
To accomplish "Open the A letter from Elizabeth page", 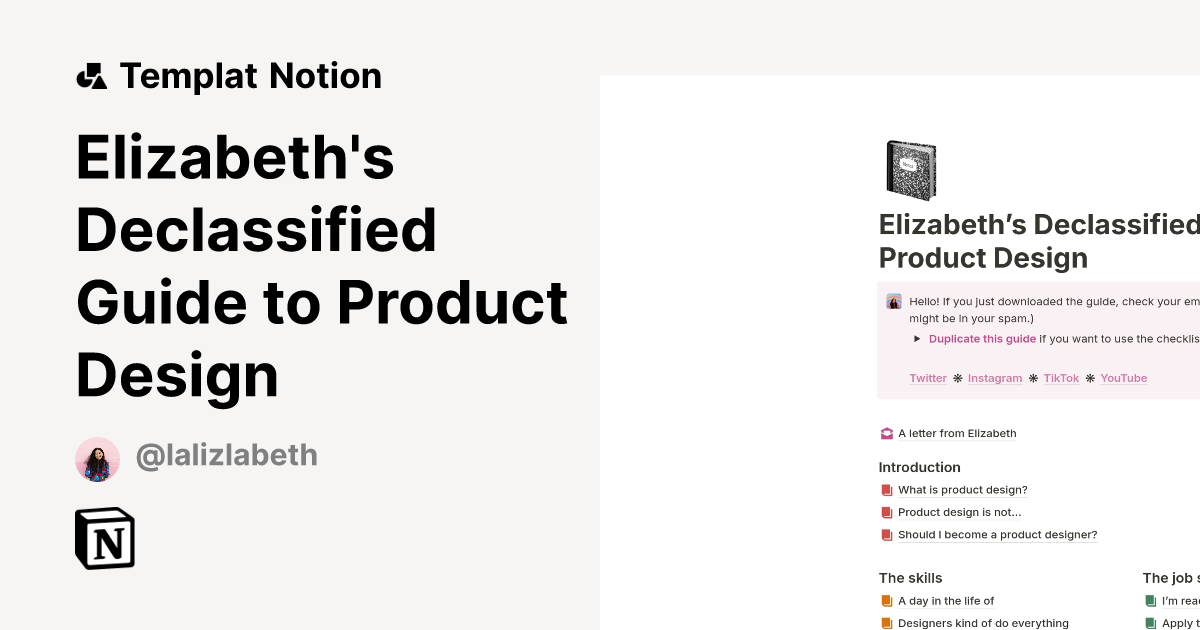I will (x=957, y=433).
